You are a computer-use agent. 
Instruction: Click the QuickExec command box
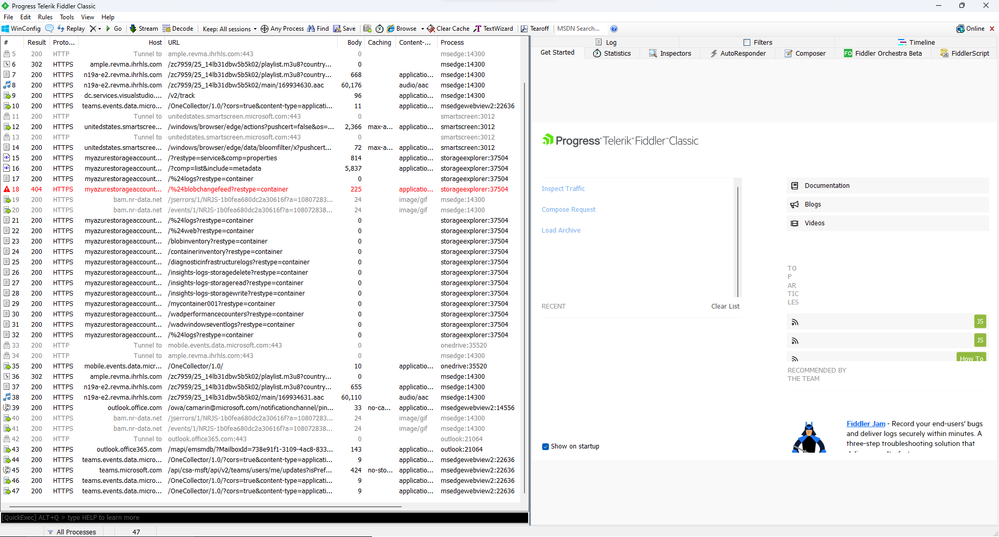tap(264, 517)
